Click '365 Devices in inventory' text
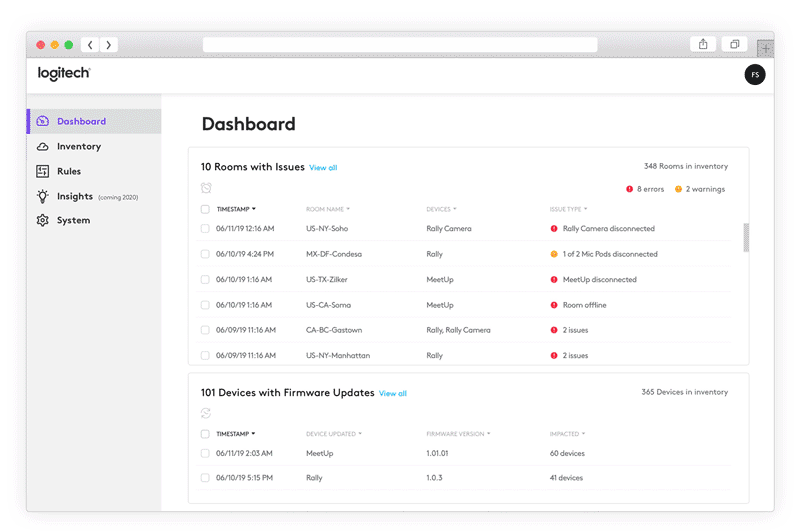Screen dimensions: 800x531 [x=685, y=392]
